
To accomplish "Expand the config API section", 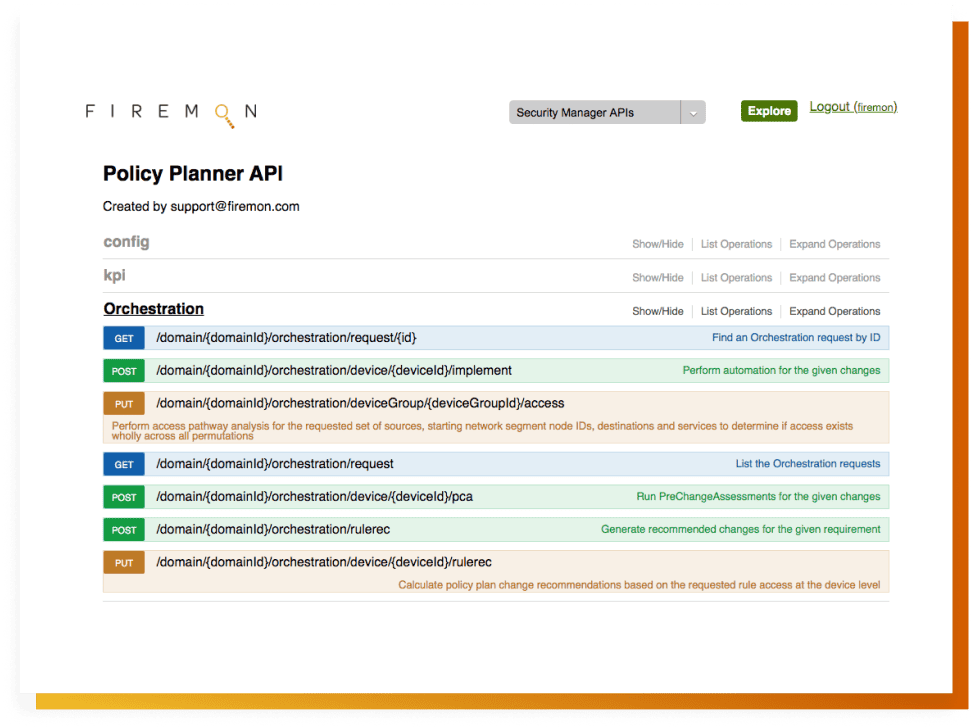I will click(x=126, y=242).
